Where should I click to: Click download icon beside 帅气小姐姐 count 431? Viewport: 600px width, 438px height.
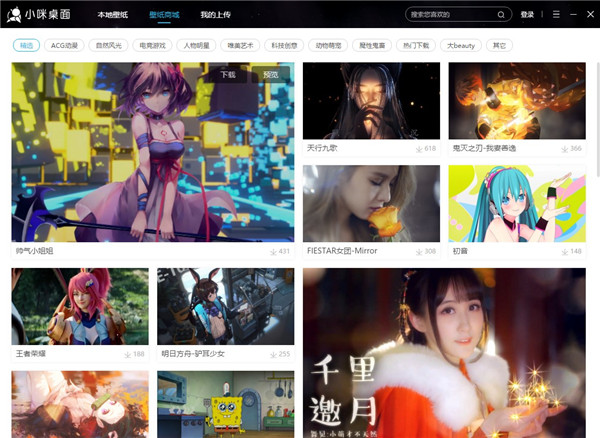[x=273, y=252]
